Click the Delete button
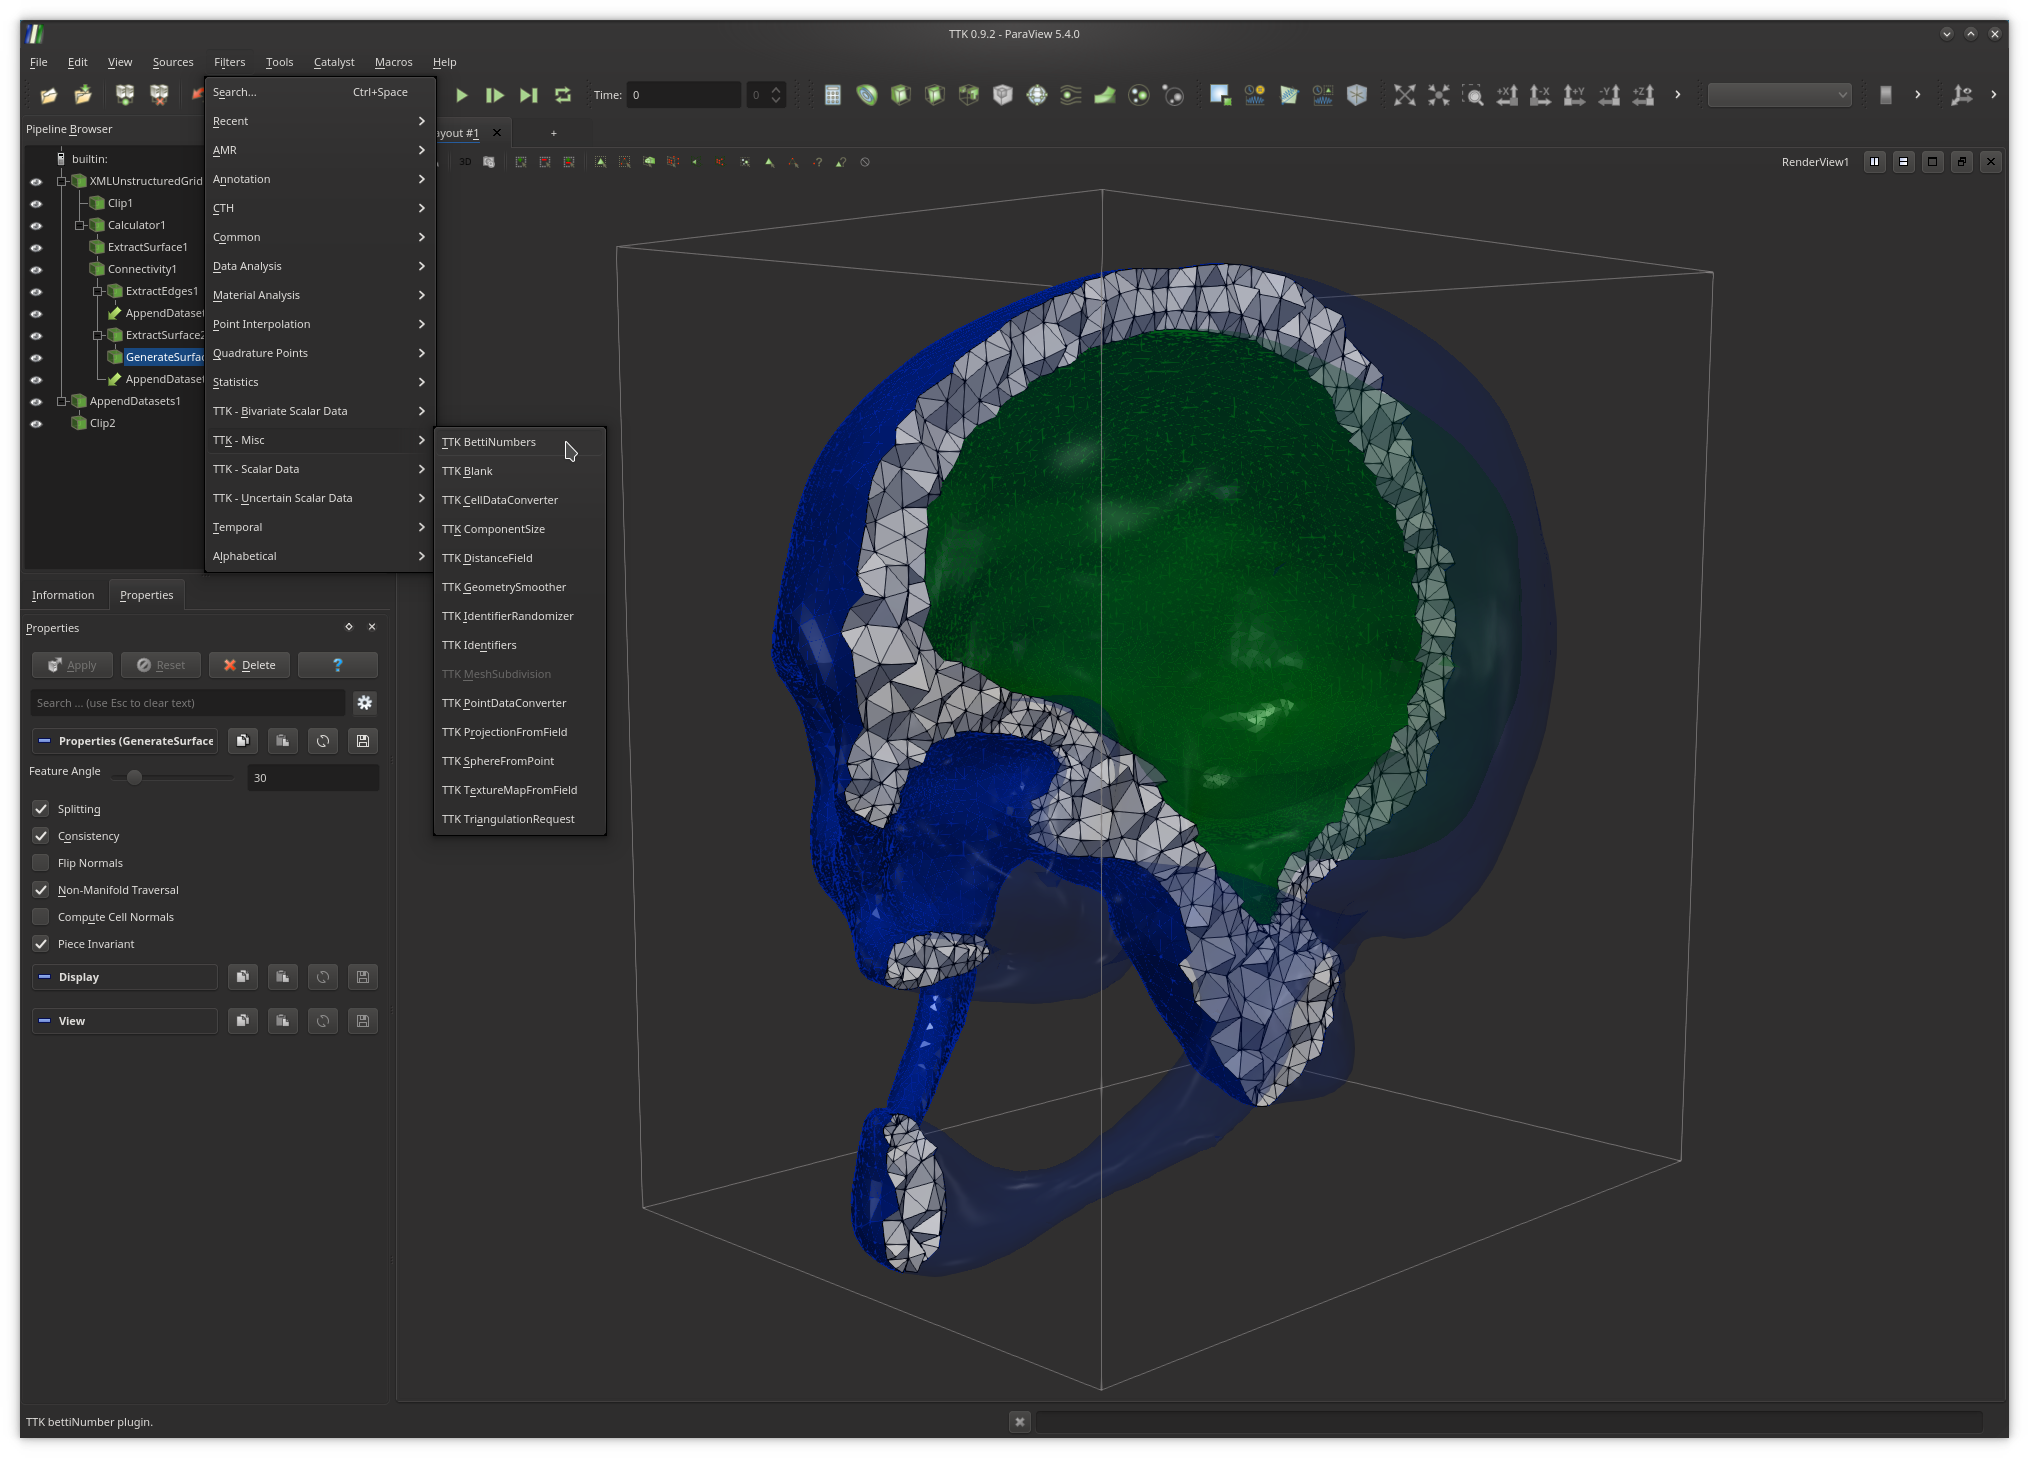 click(249, 665)
